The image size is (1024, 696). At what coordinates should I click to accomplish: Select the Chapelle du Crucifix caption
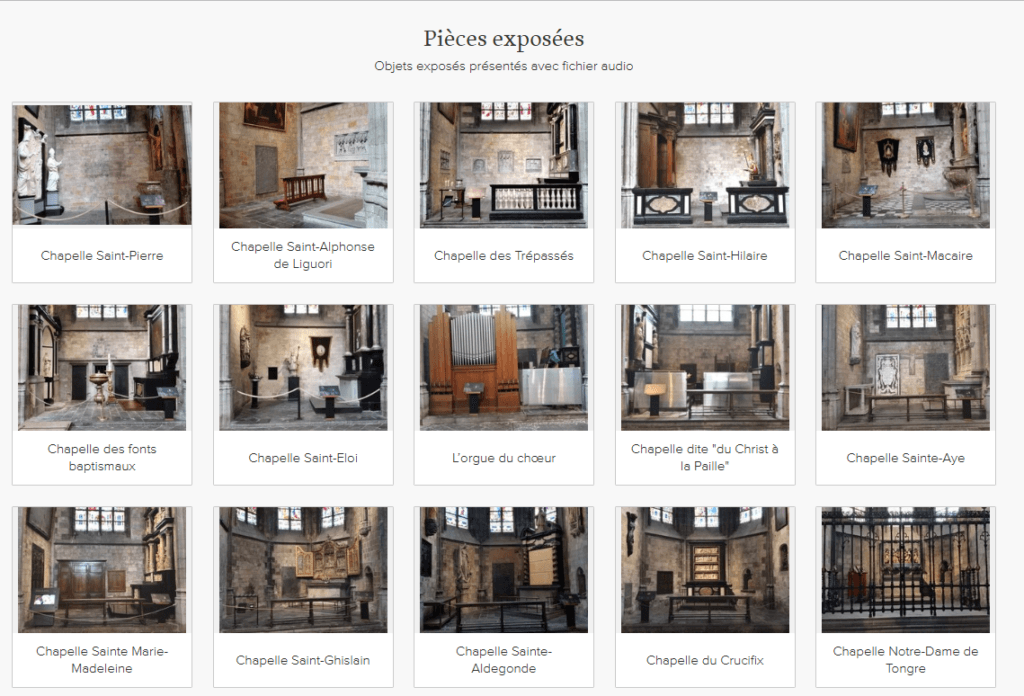705,660
